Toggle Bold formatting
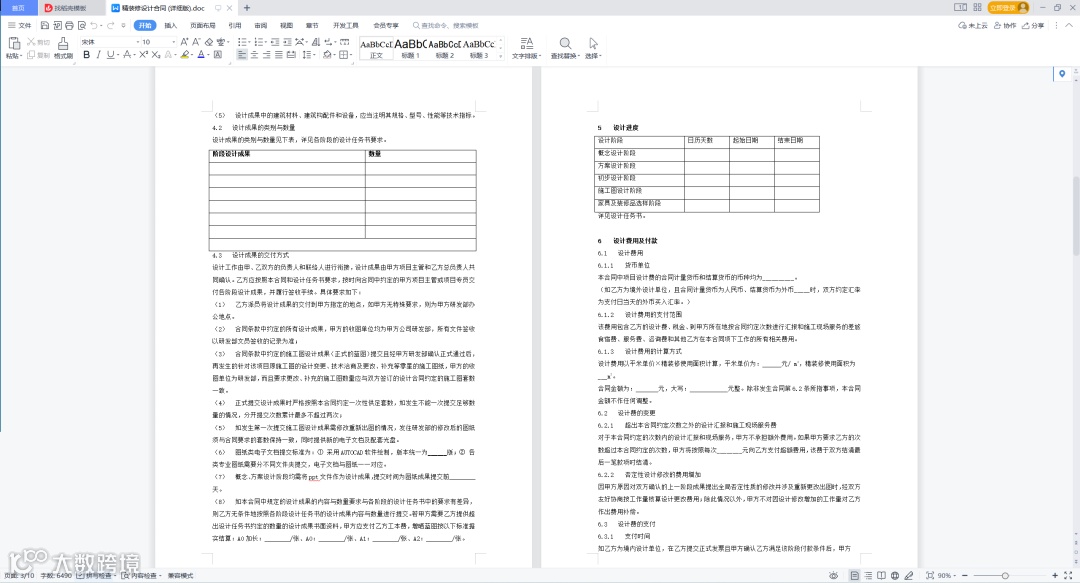This screenshot has width=1080, height=583. click(x=87, y=54)
